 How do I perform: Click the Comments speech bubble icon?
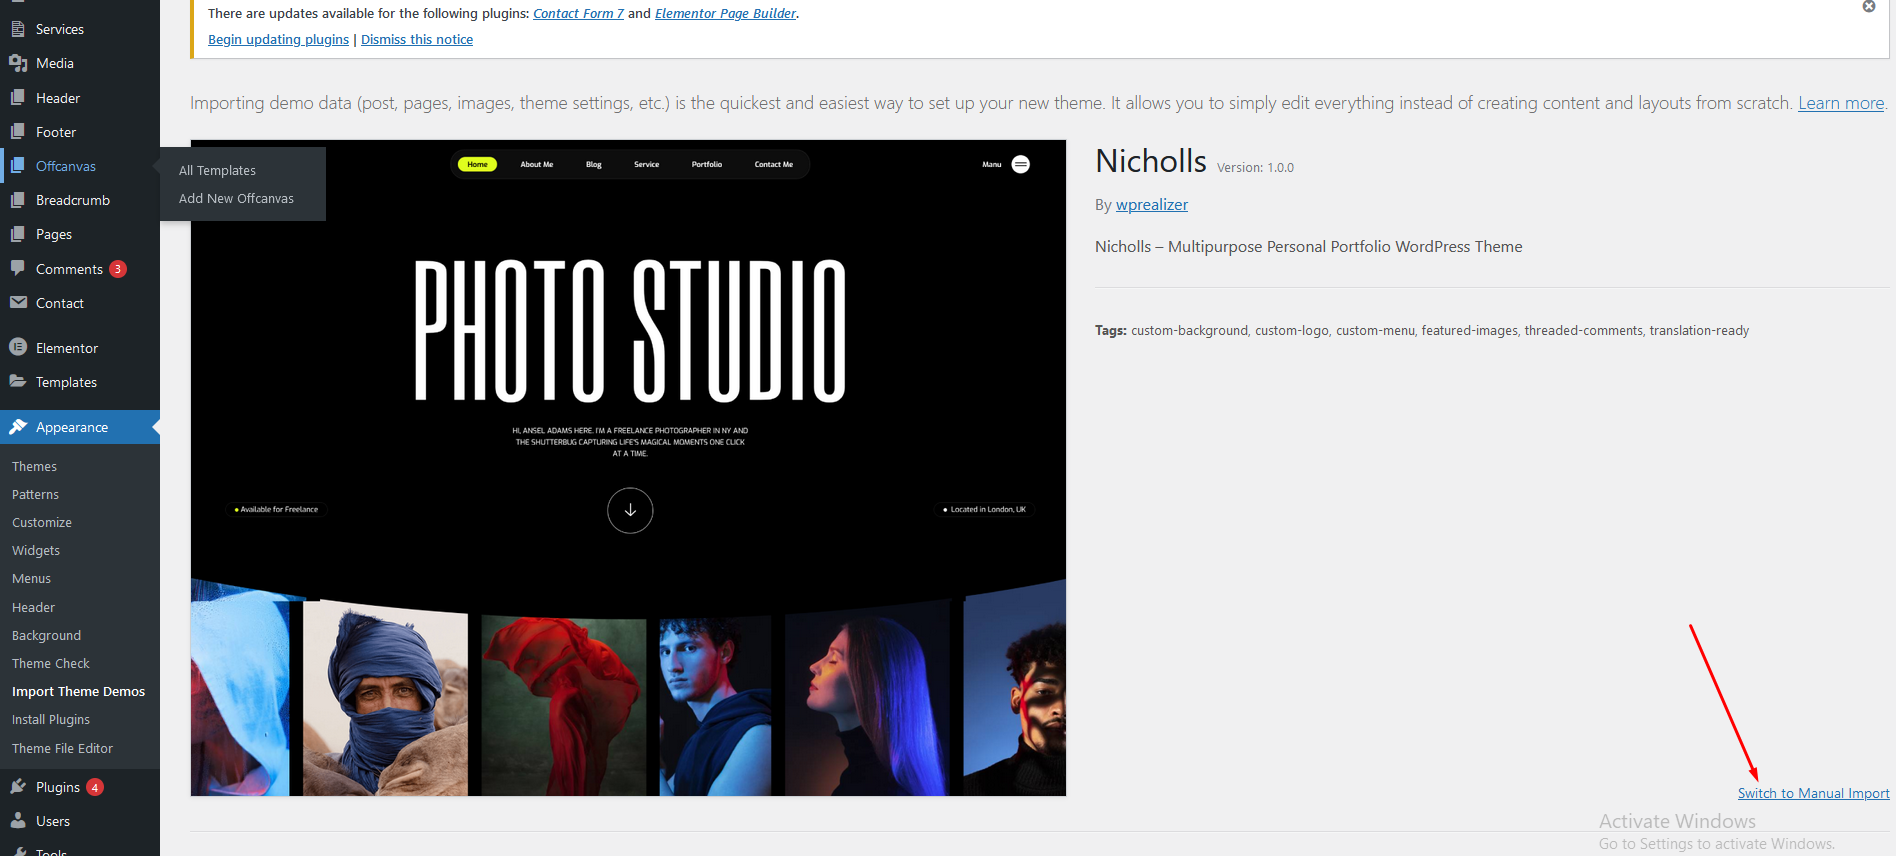pyautogui.click(x=18, y=269)
